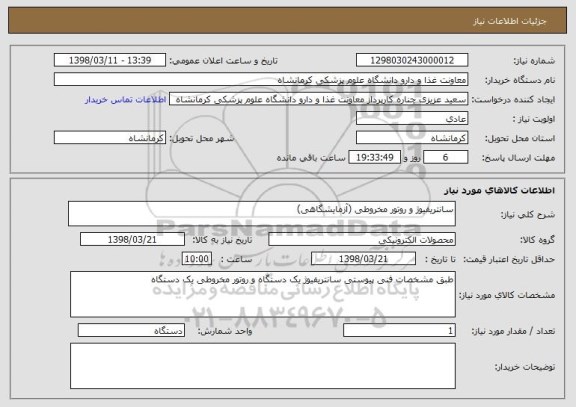
Task: Click the empty توضیحات خریدار text area
Action: [263, 366]
